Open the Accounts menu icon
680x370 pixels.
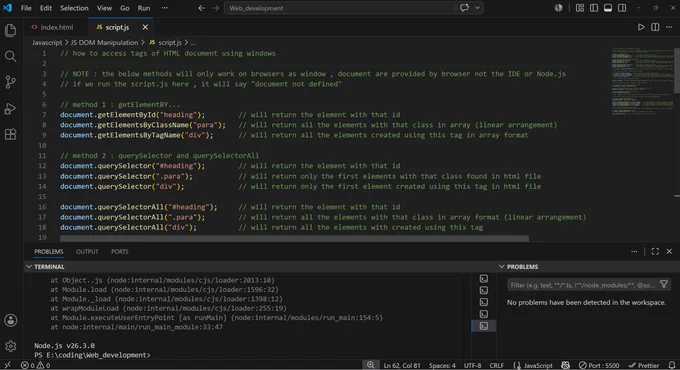pyautogui.click(x=10, y=320)
